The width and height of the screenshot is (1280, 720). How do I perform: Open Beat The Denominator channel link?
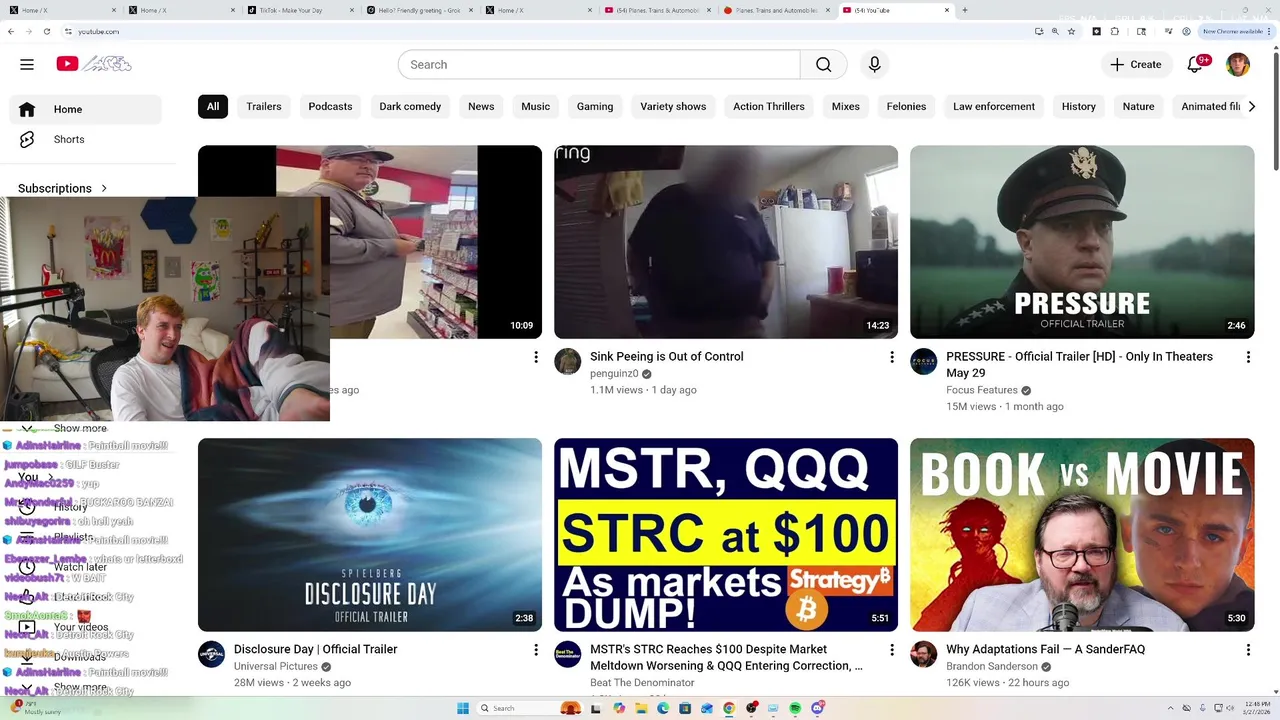tap(642, 683)
